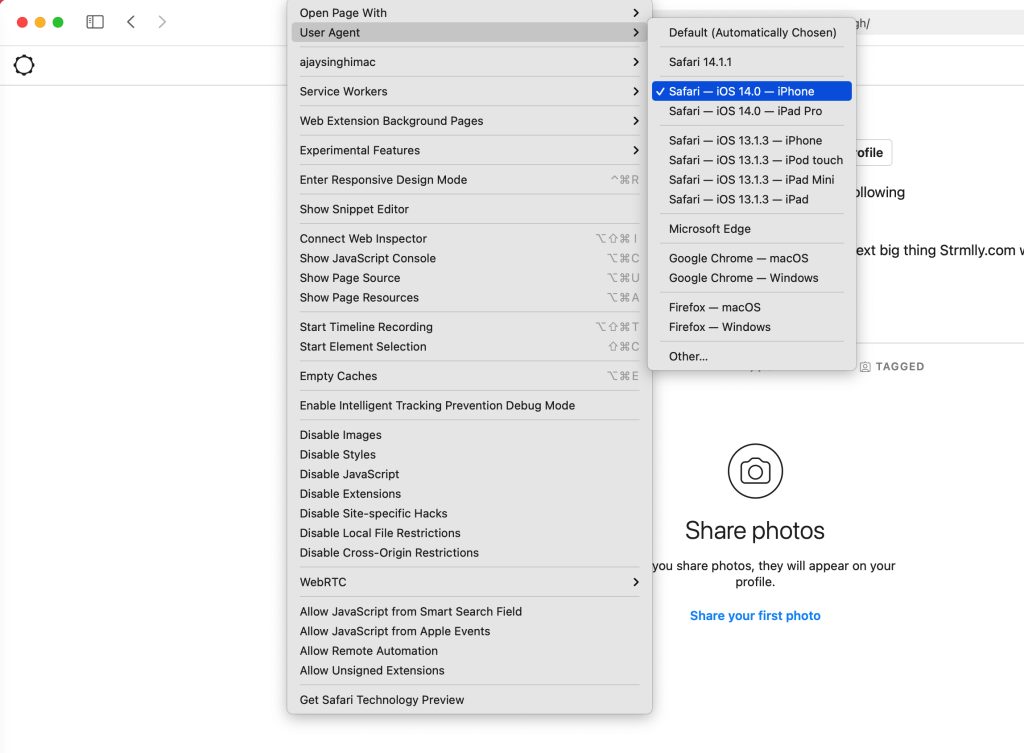Select Safari iOS 13.1.3 iPod touch
The image size is (1024, 753).
pyautogui.click(x=752, y=160)
